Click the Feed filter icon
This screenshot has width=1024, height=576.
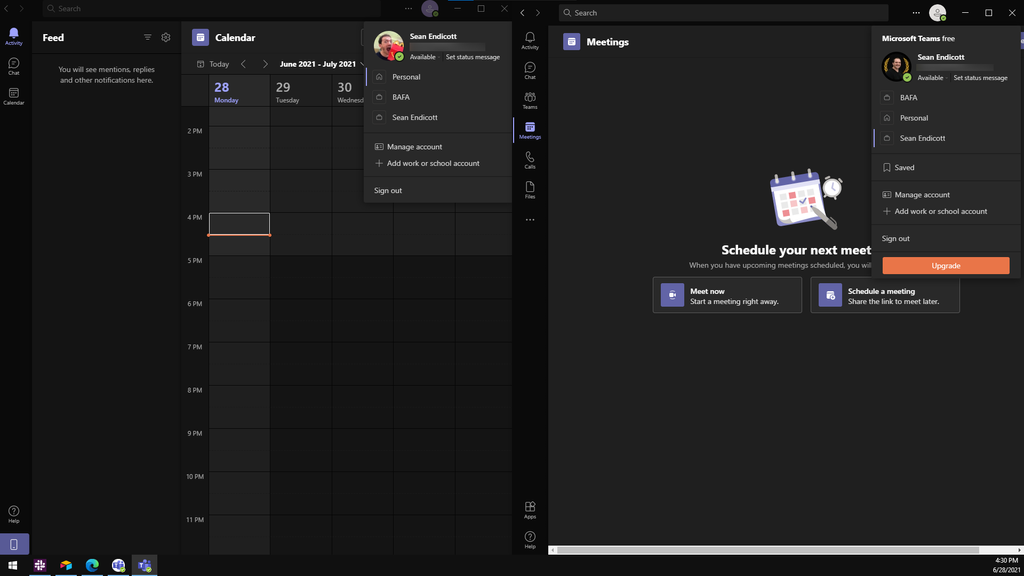(x=147, y=37)
